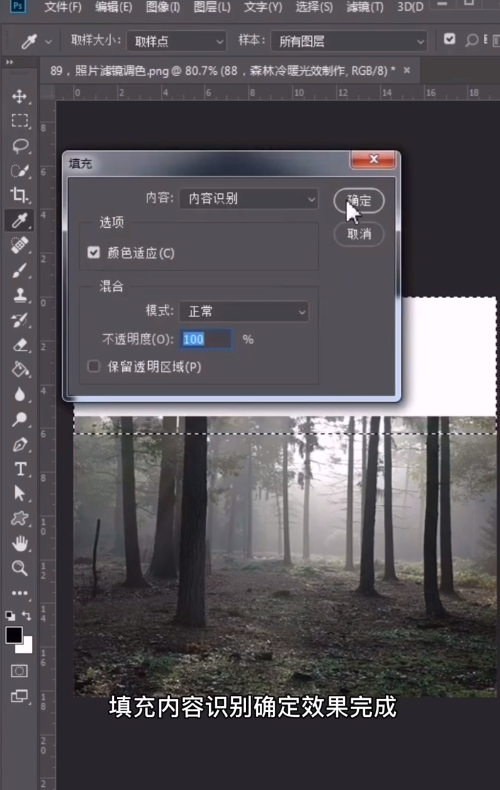
Task: Click the forest photo on the canvas
Action: tap(285, 557)
